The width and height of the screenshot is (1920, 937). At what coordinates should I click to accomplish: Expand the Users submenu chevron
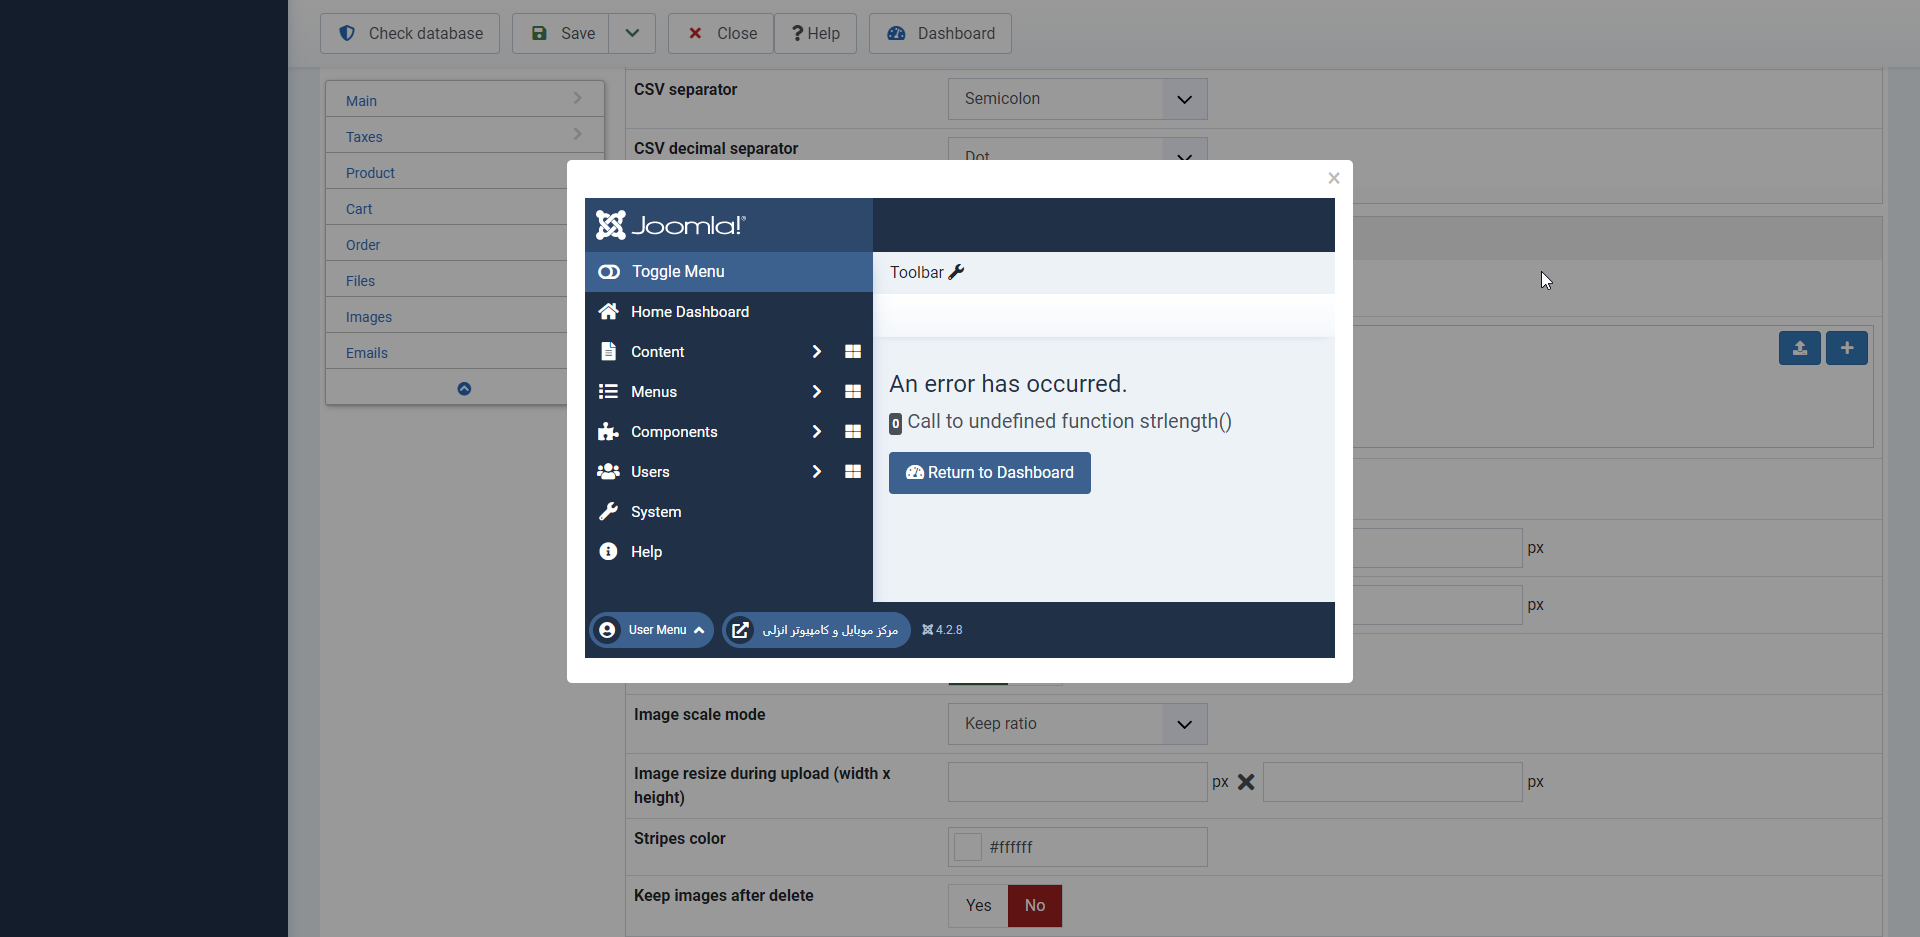817,472
